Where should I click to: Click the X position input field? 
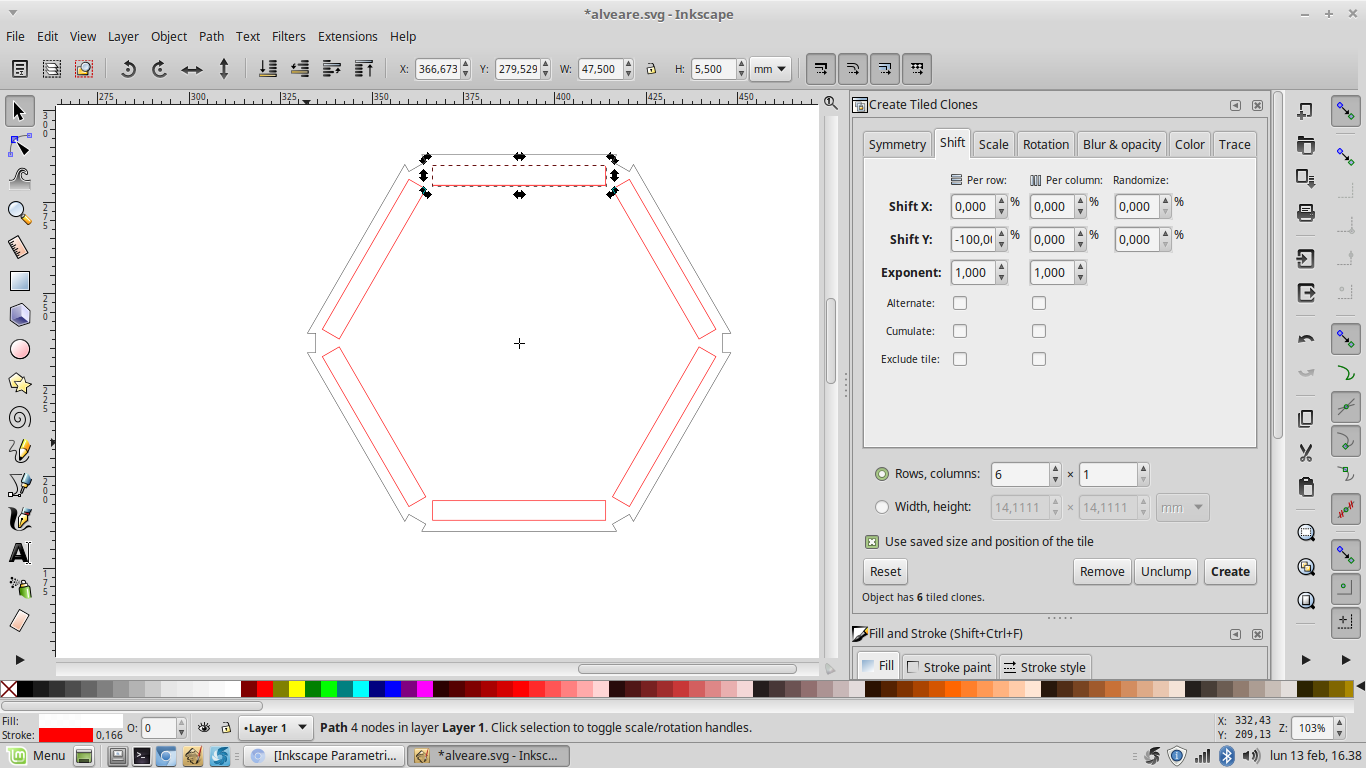[437, 69]
